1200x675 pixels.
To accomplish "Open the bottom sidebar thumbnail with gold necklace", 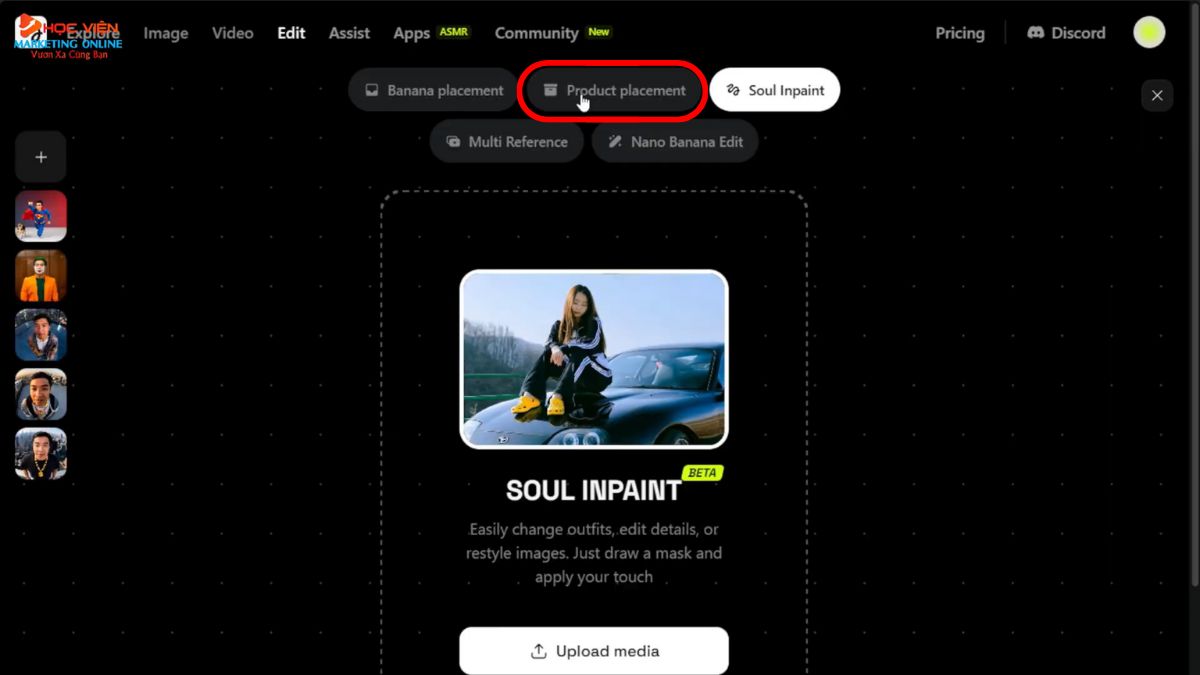I will [41, 453].
